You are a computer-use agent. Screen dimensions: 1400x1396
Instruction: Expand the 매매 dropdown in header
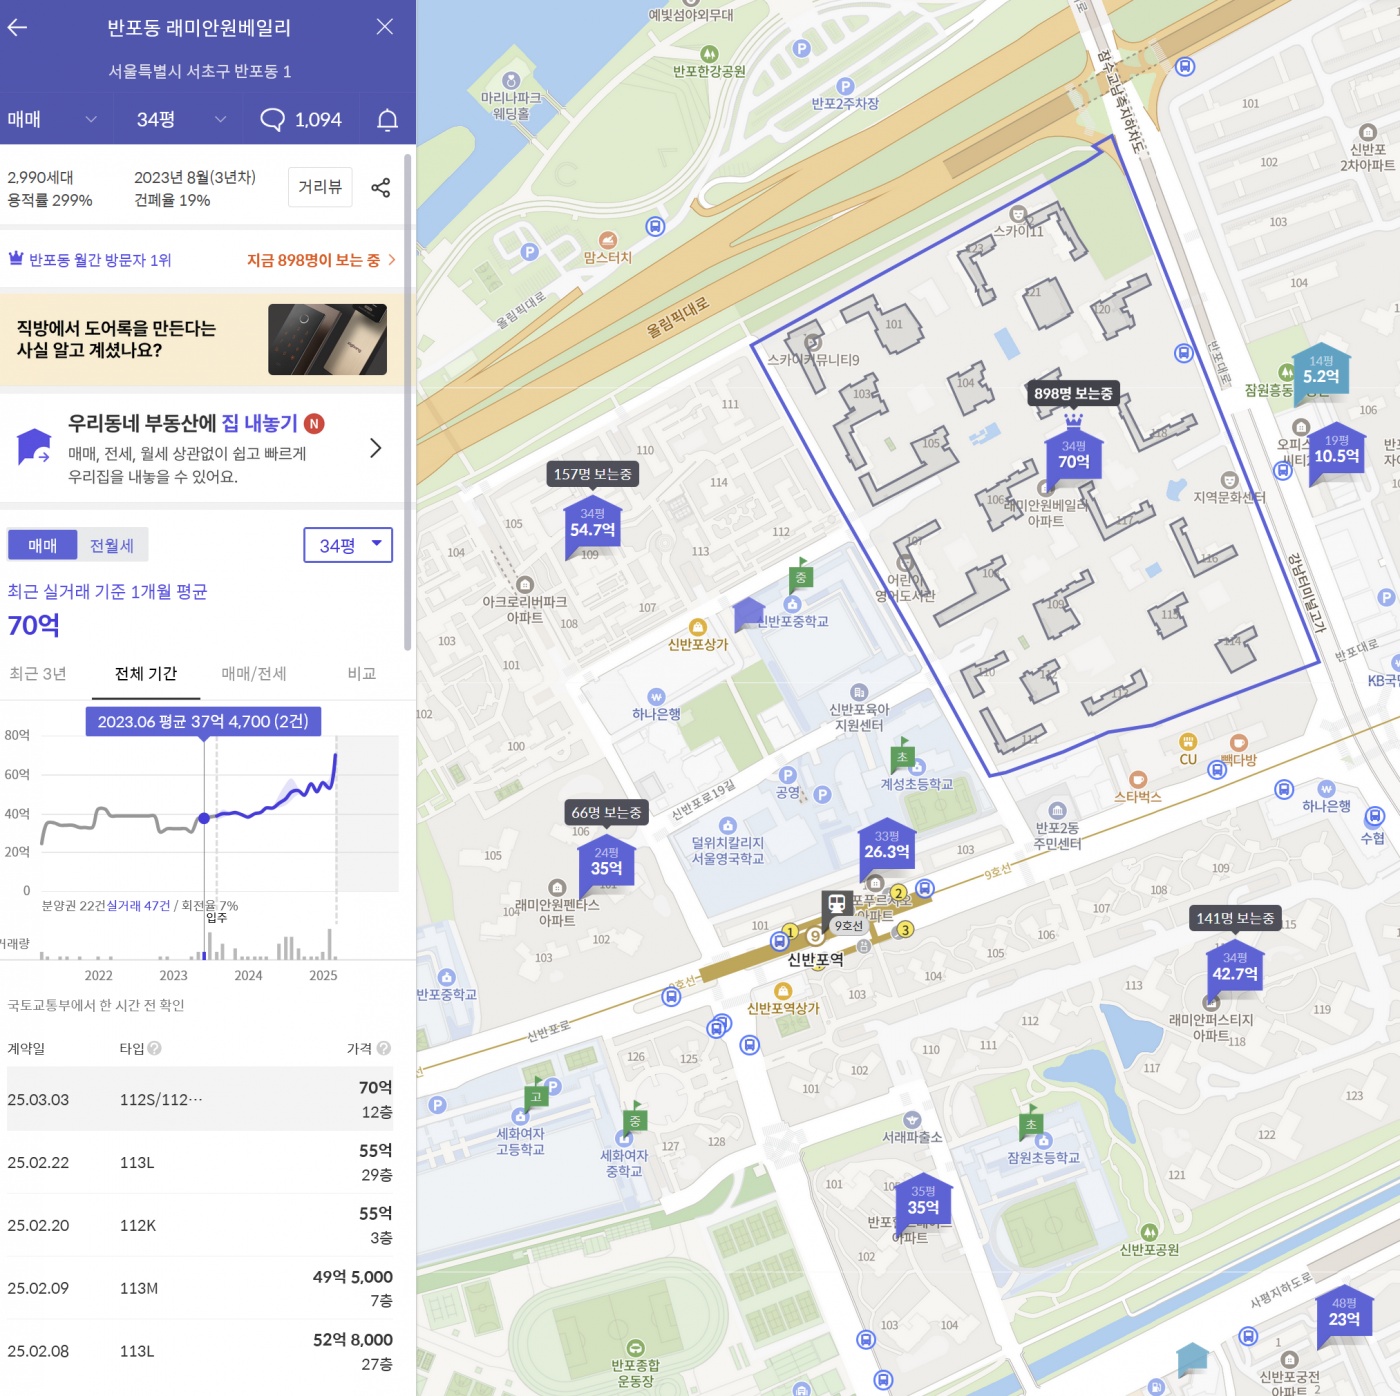point(52,120)
